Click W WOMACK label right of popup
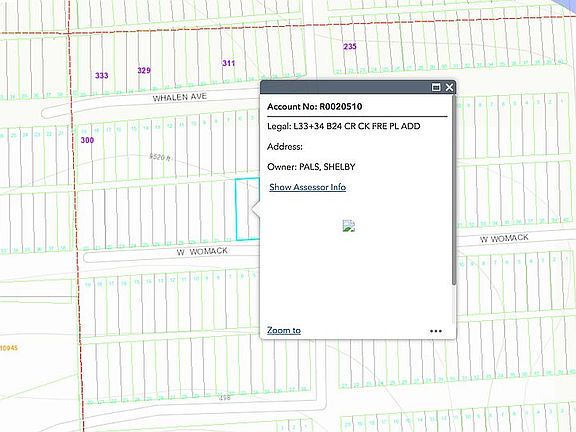This screenshot has width=576, height=432. (504, 238)
